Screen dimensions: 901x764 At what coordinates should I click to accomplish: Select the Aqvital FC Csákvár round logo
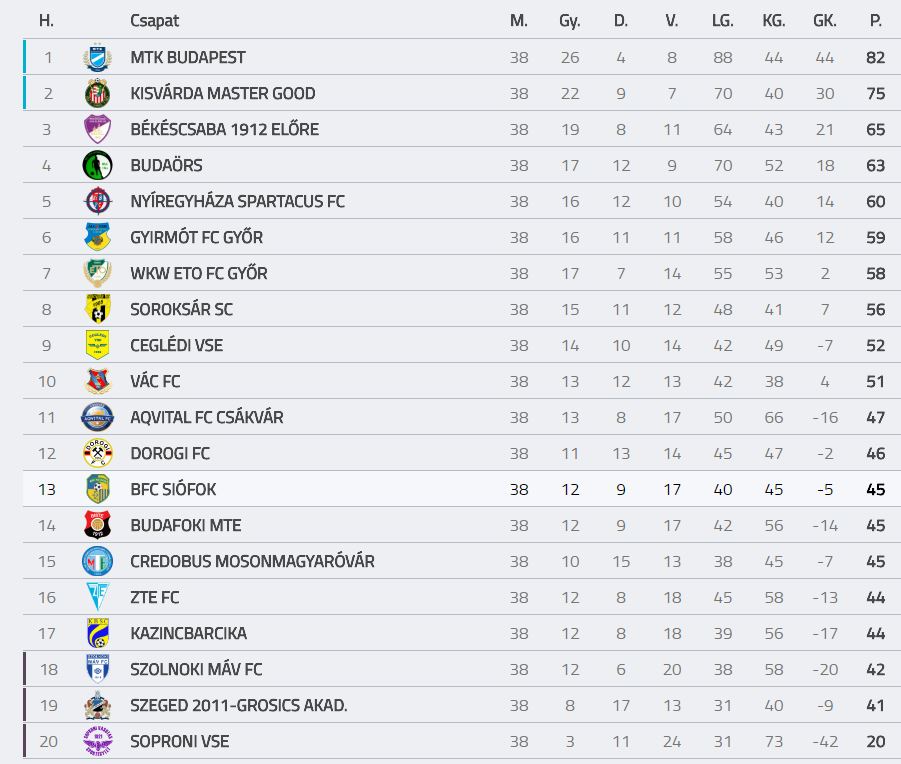click(97, 417)
